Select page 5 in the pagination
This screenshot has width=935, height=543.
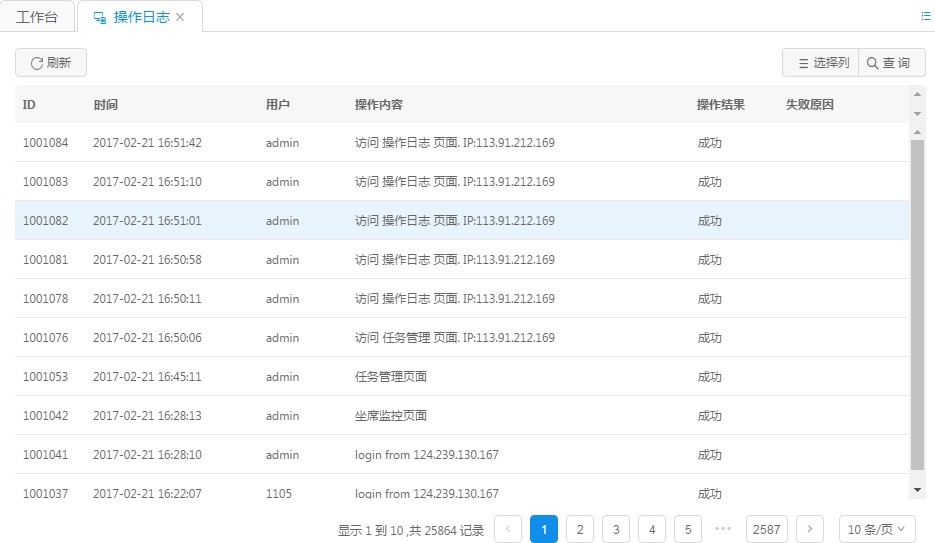pos(688,529)
